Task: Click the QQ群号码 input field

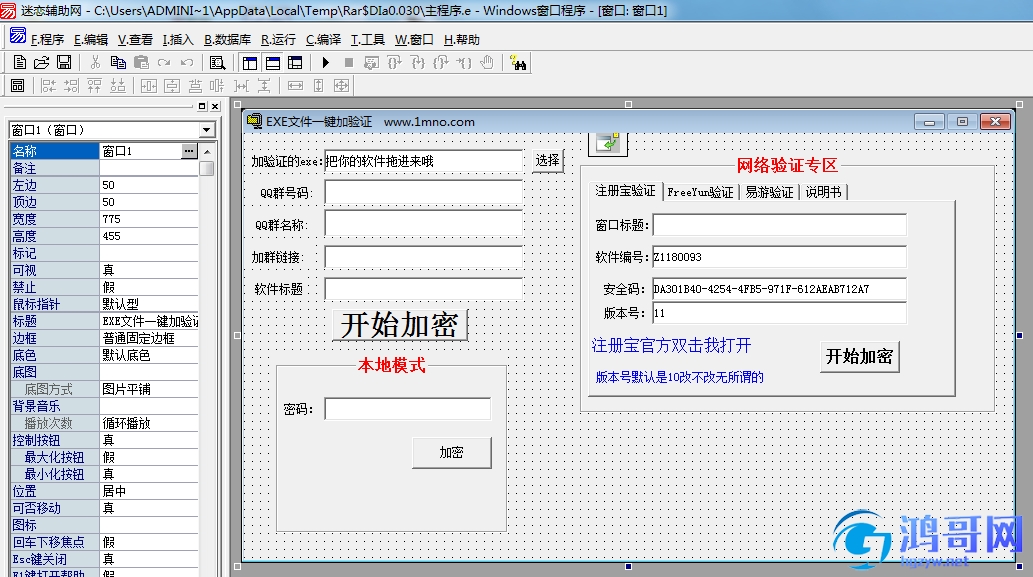Action: (x=424, y=192)
